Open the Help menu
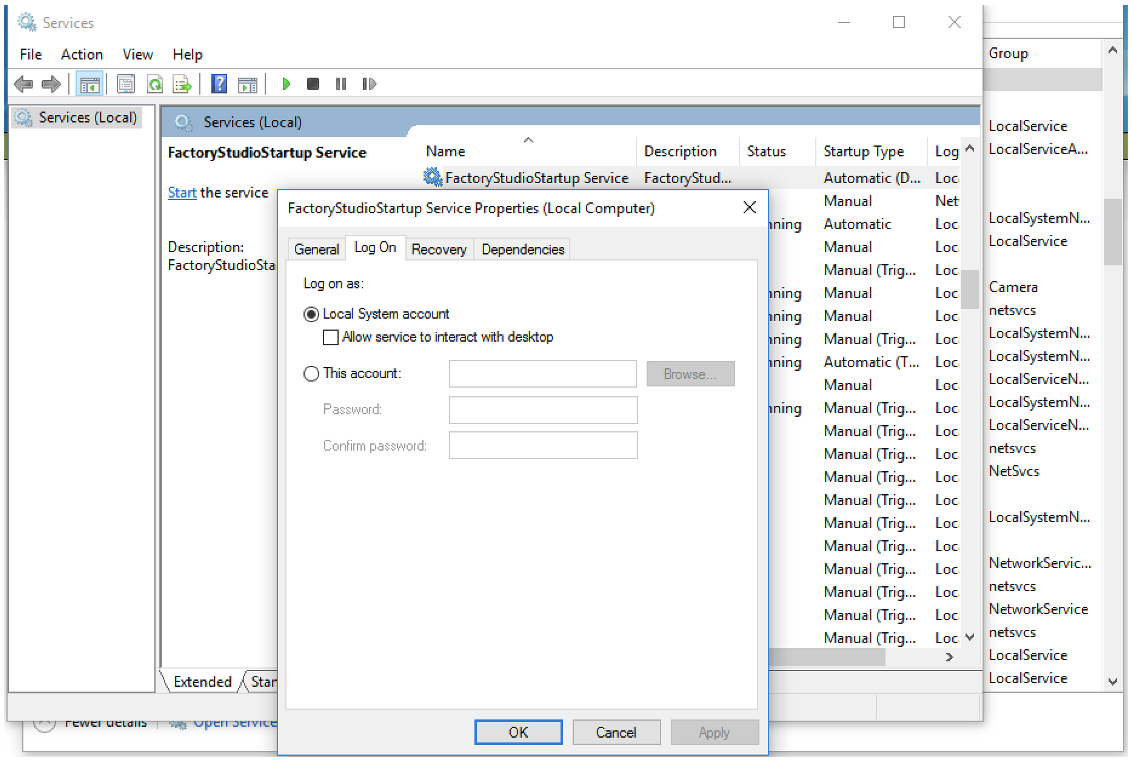 [187, 54]
